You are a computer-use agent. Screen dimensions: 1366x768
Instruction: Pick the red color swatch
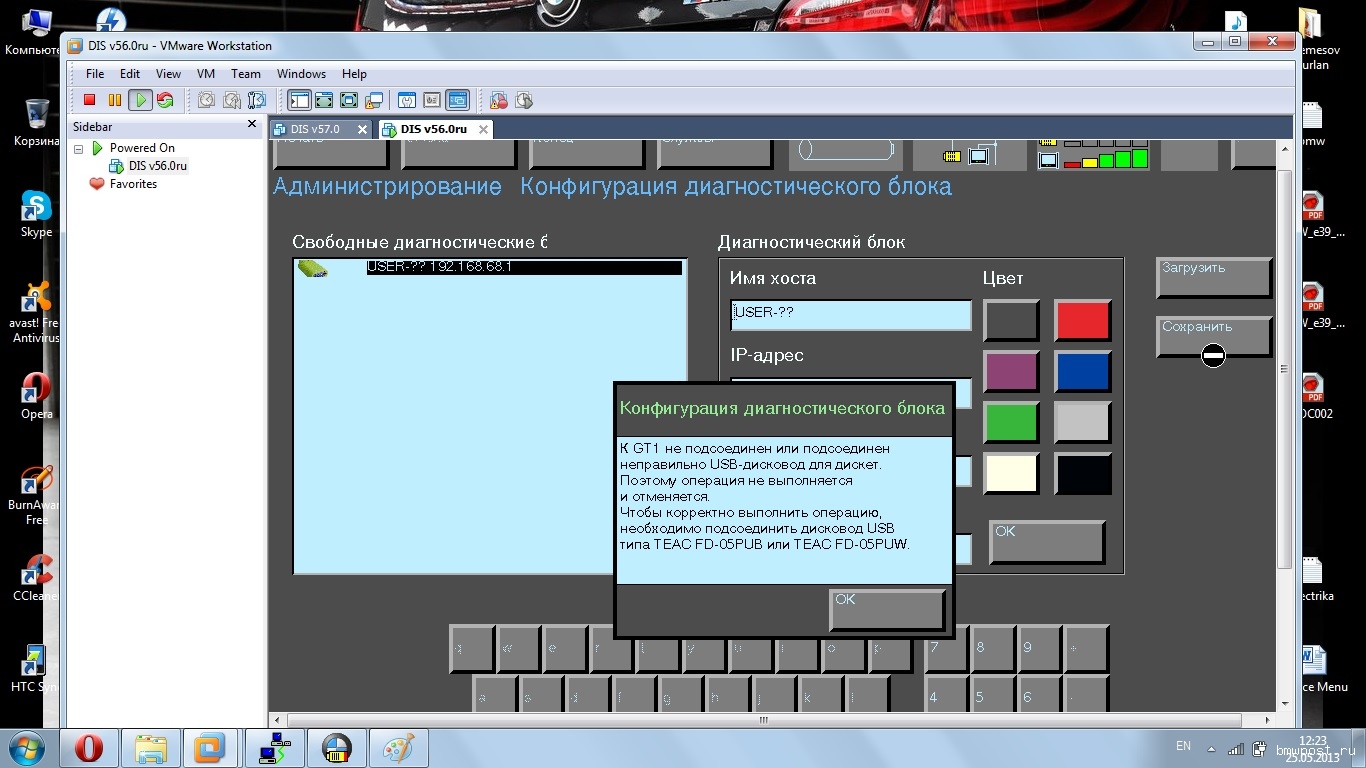1082,321
